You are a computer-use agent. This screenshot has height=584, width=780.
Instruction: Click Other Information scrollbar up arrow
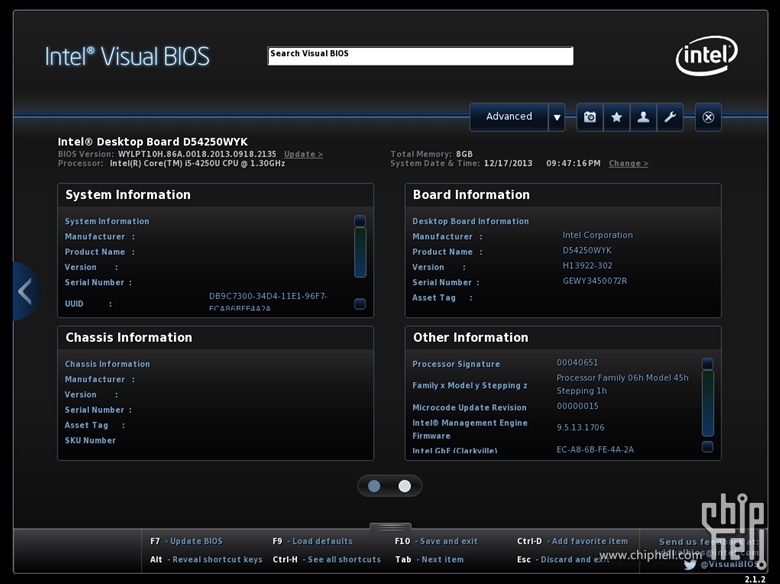pyautogui.click(x=707, y=364)
